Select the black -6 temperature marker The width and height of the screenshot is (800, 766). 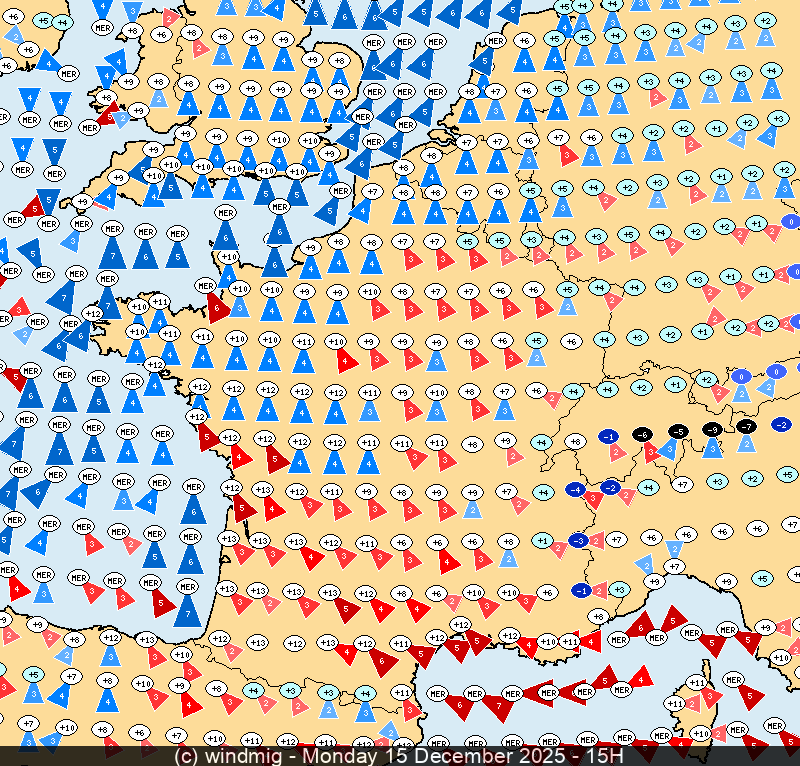643,434
